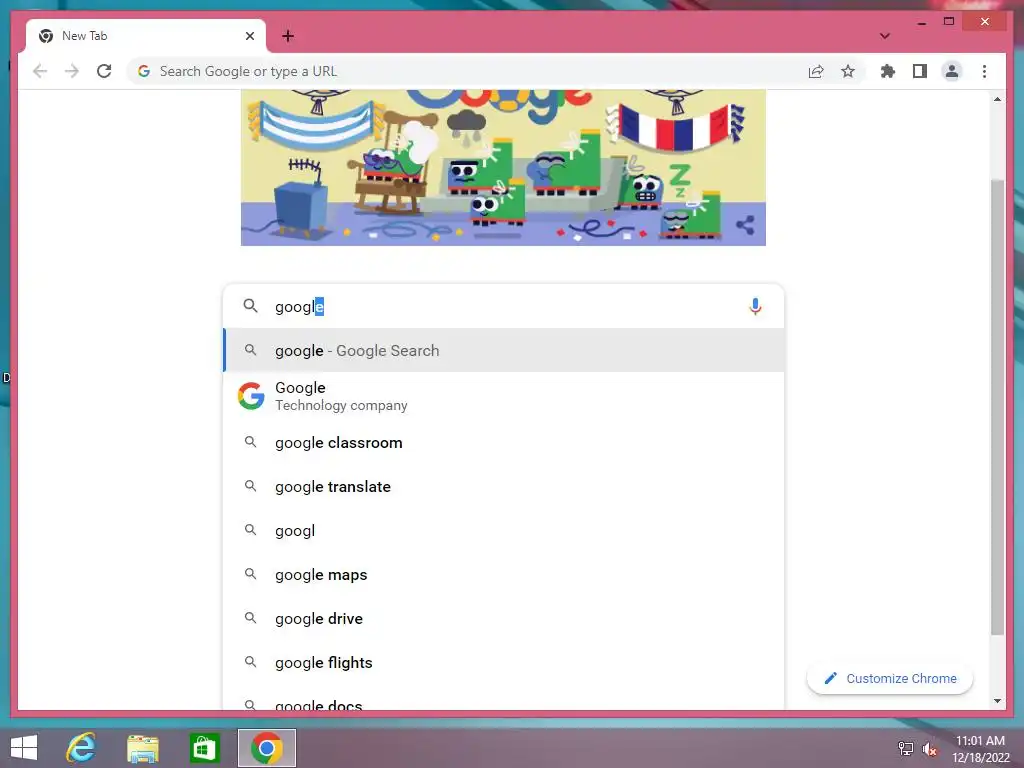The height and width of the screenshot is (768, 1024).
Task: Select the Google Technology company suggestion
Action: pos(504,396)
